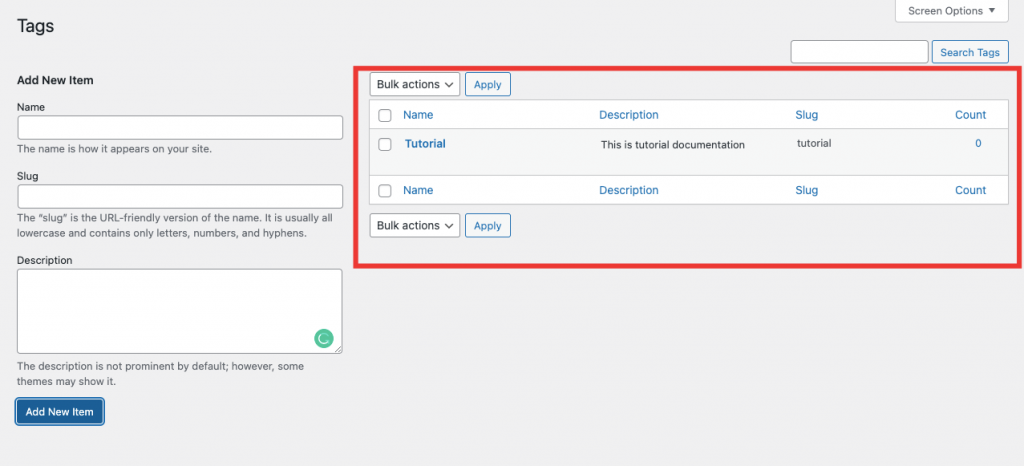The image size is (1024, 466).
Task: Open the Tutorial tag link
Action: coord(425,144)
